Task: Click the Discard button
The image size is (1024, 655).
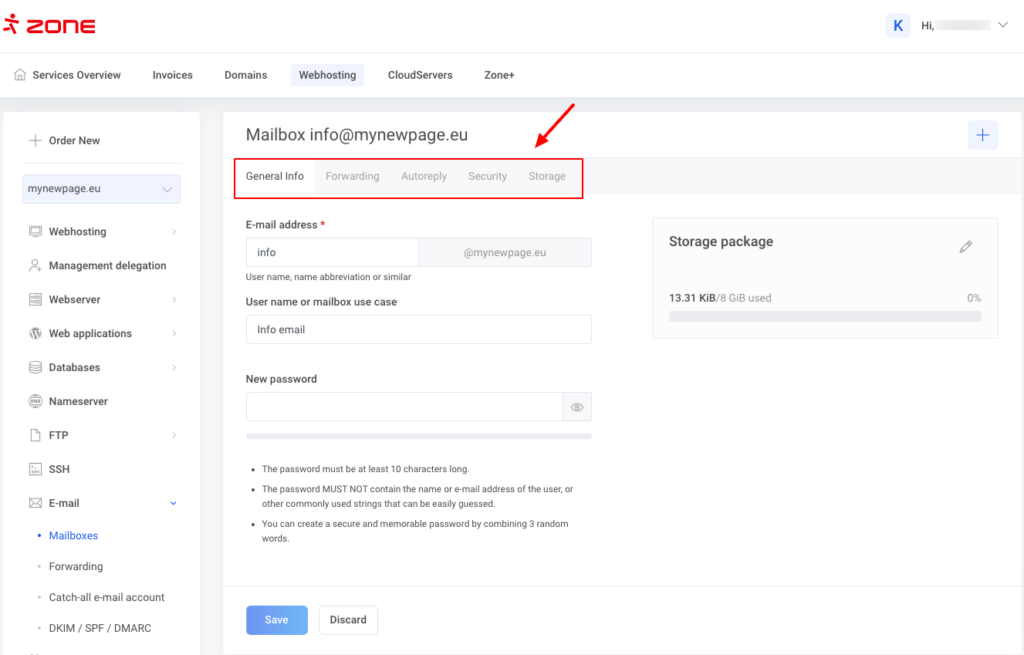Action: click(348, 620)
